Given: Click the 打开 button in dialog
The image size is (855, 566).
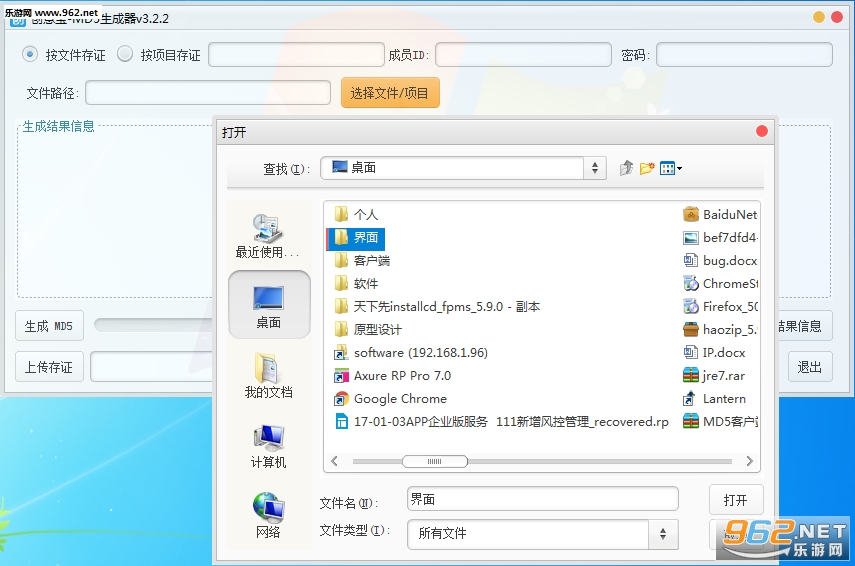Looking at the screenshot, I should [736, 500].
